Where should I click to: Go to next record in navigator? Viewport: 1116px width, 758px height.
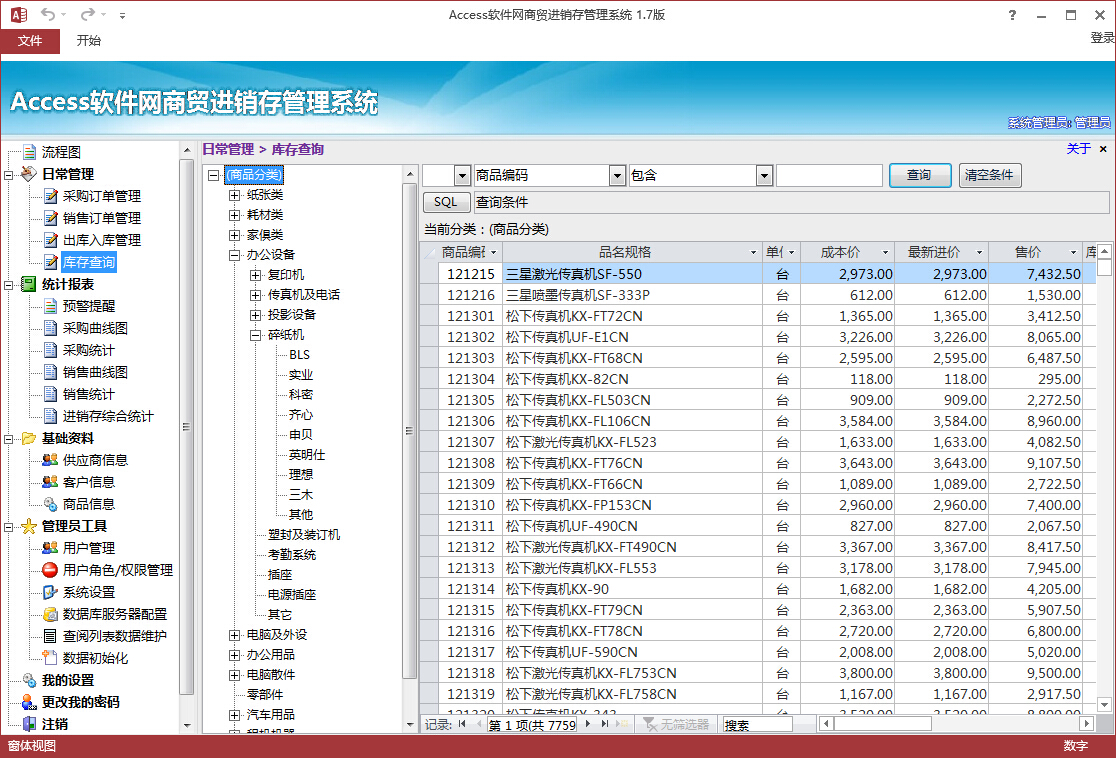[x=588, y=724]
